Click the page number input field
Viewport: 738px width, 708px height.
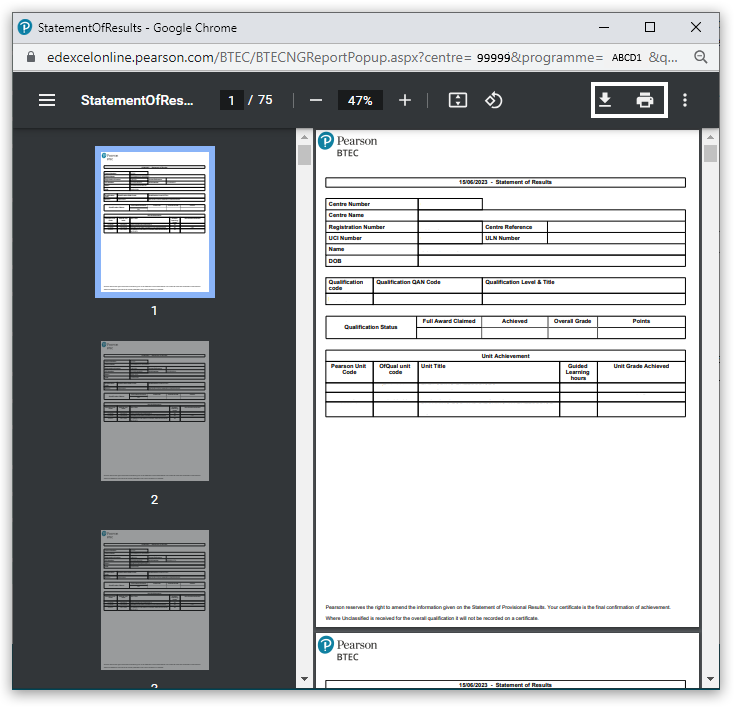[x=231, y=100]
